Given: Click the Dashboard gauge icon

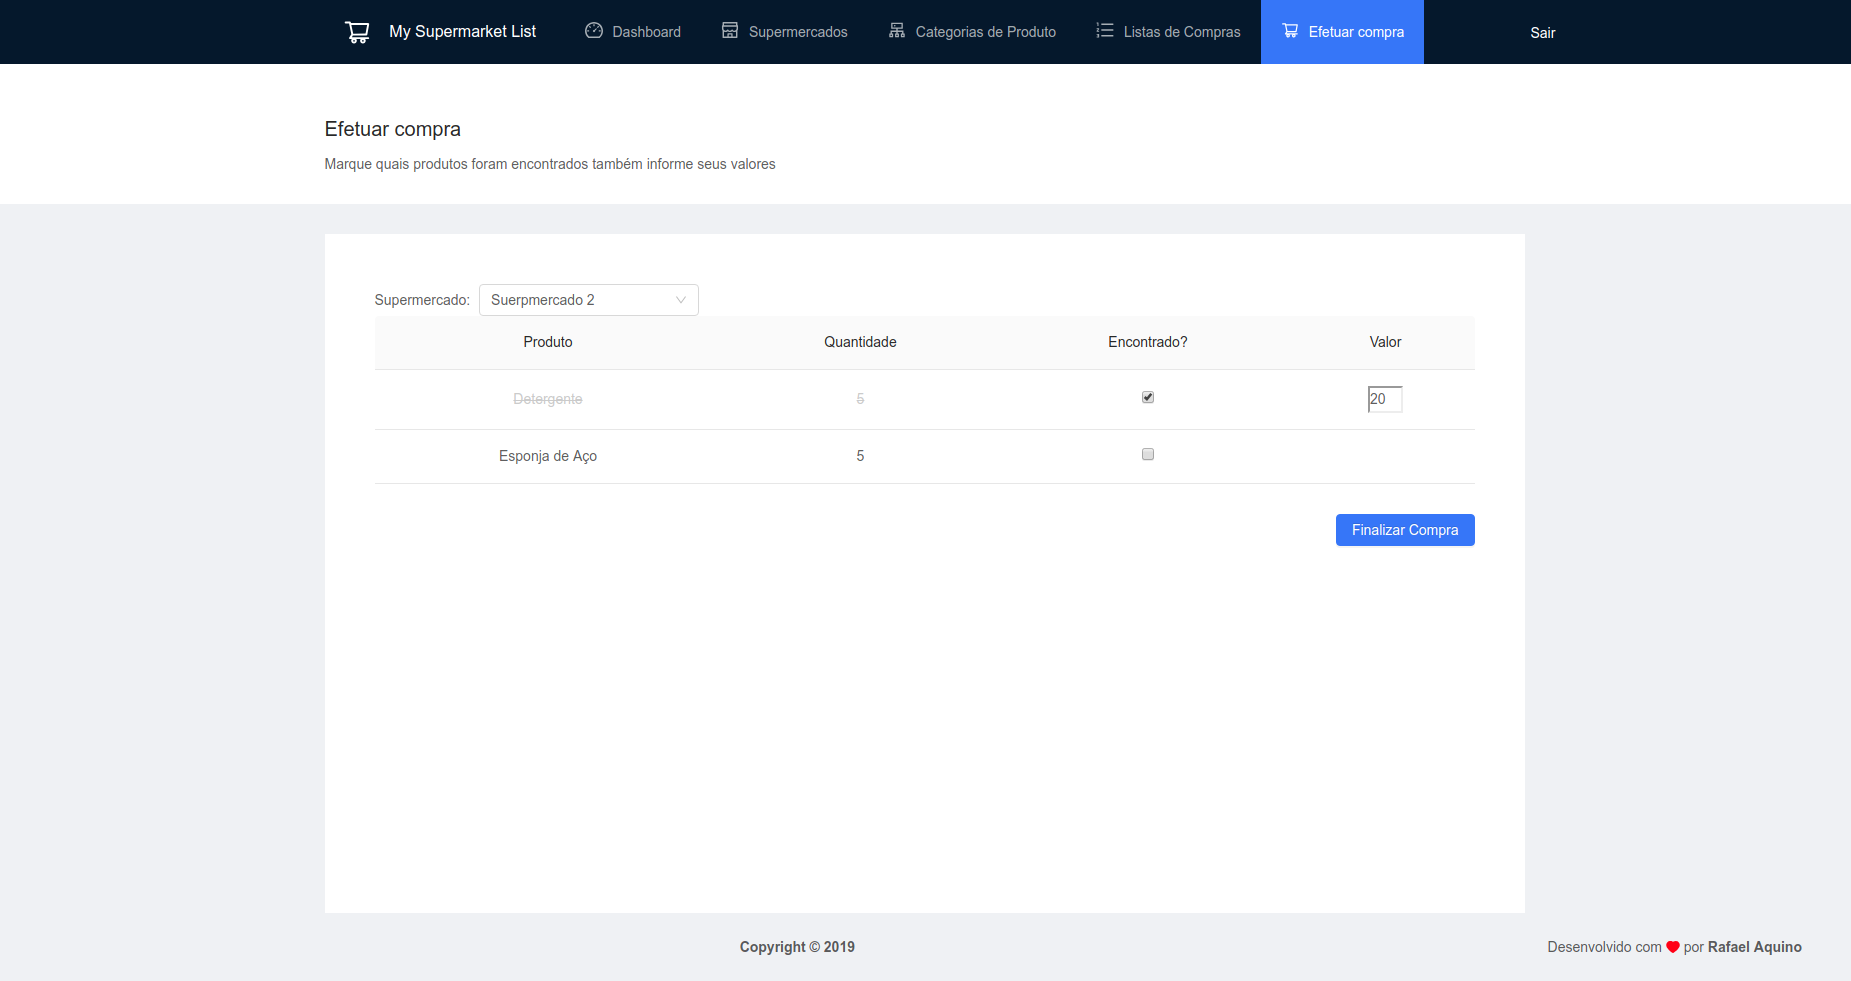Looking at the screenshot, I should 594,31.
